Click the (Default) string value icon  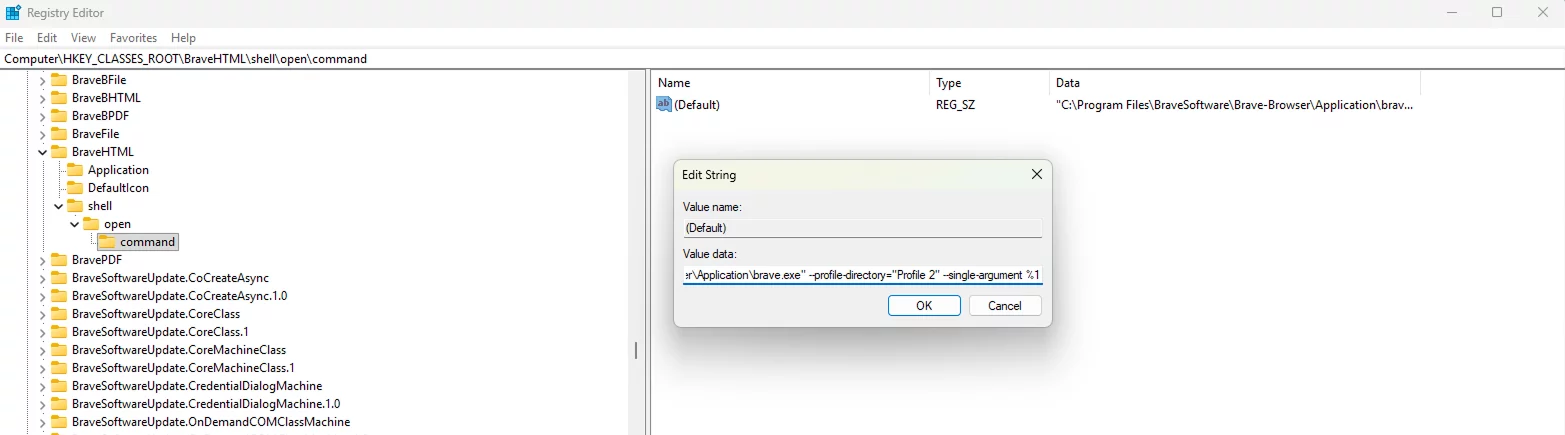(664, 104)
